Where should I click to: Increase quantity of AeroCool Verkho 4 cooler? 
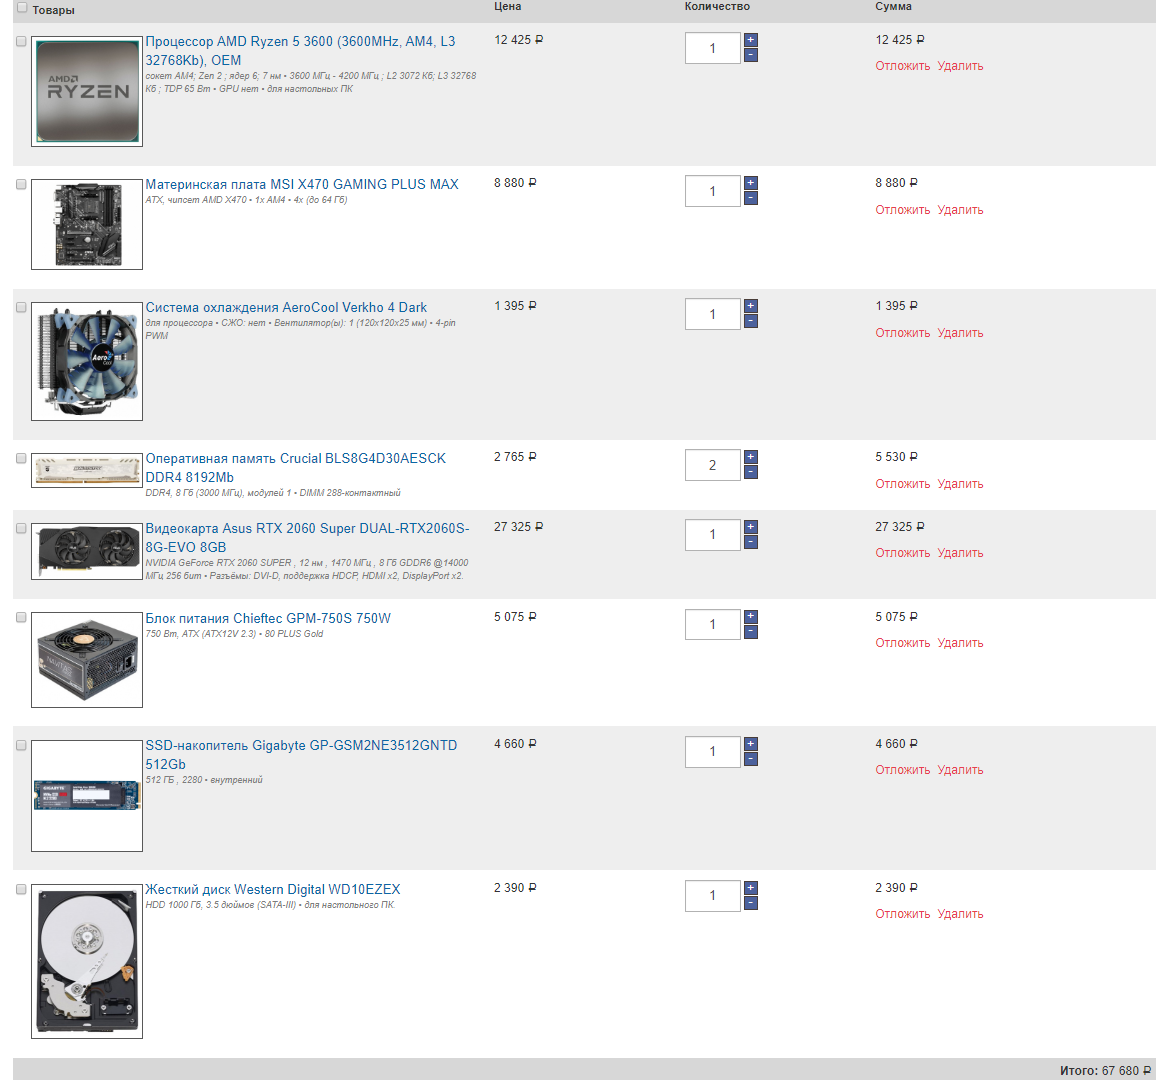[751, 306]
